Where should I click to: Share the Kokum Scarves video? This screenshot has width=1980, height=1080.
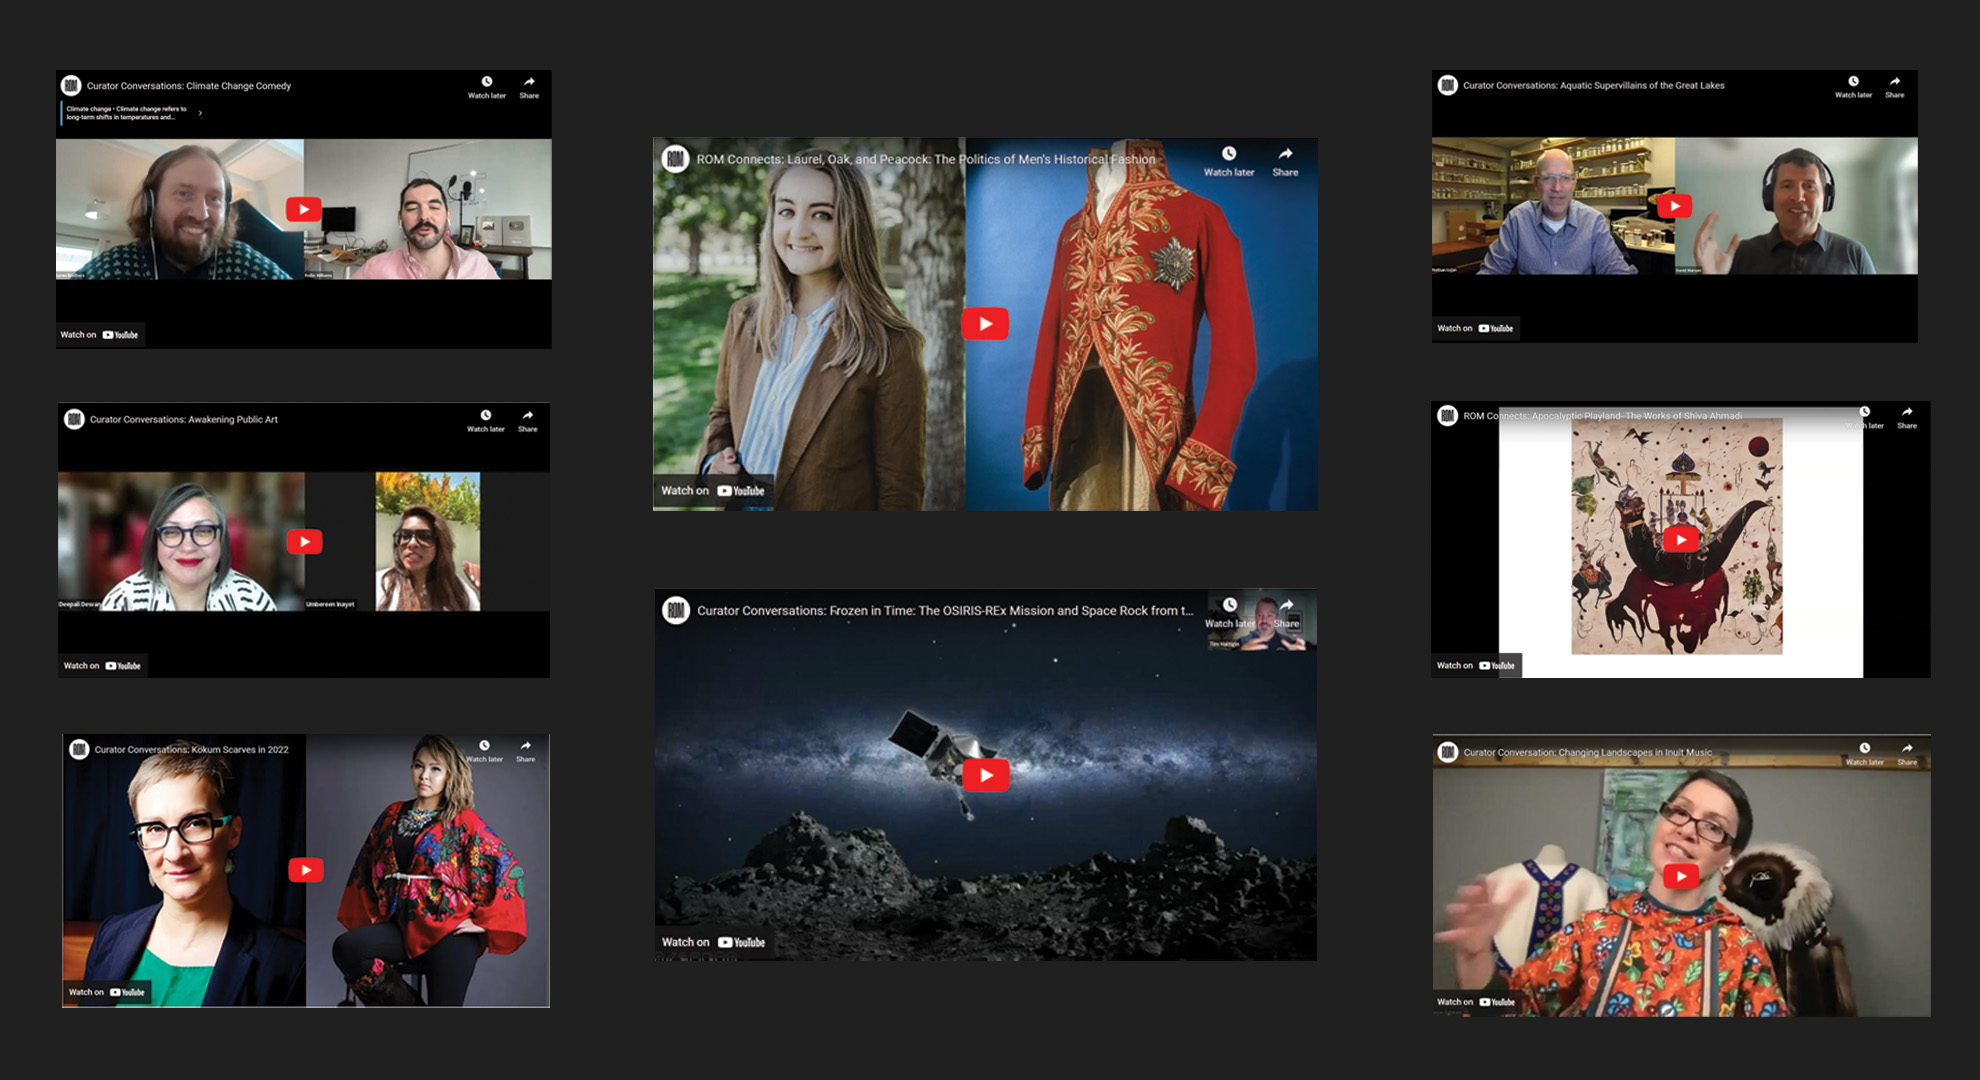point(525,751)
